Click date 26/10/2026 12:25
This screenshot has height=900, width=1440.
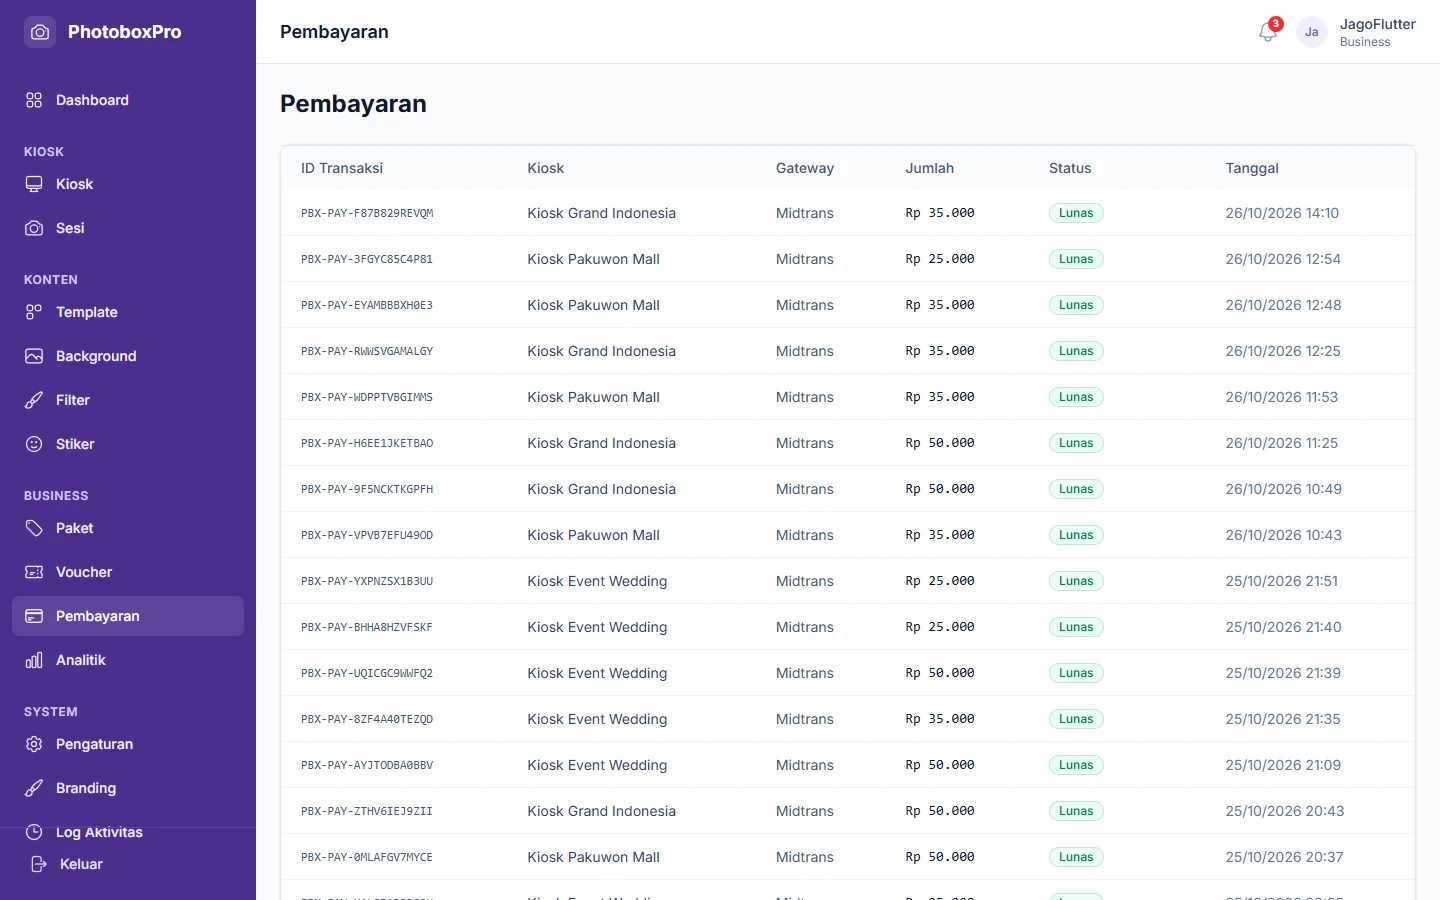1283,351
